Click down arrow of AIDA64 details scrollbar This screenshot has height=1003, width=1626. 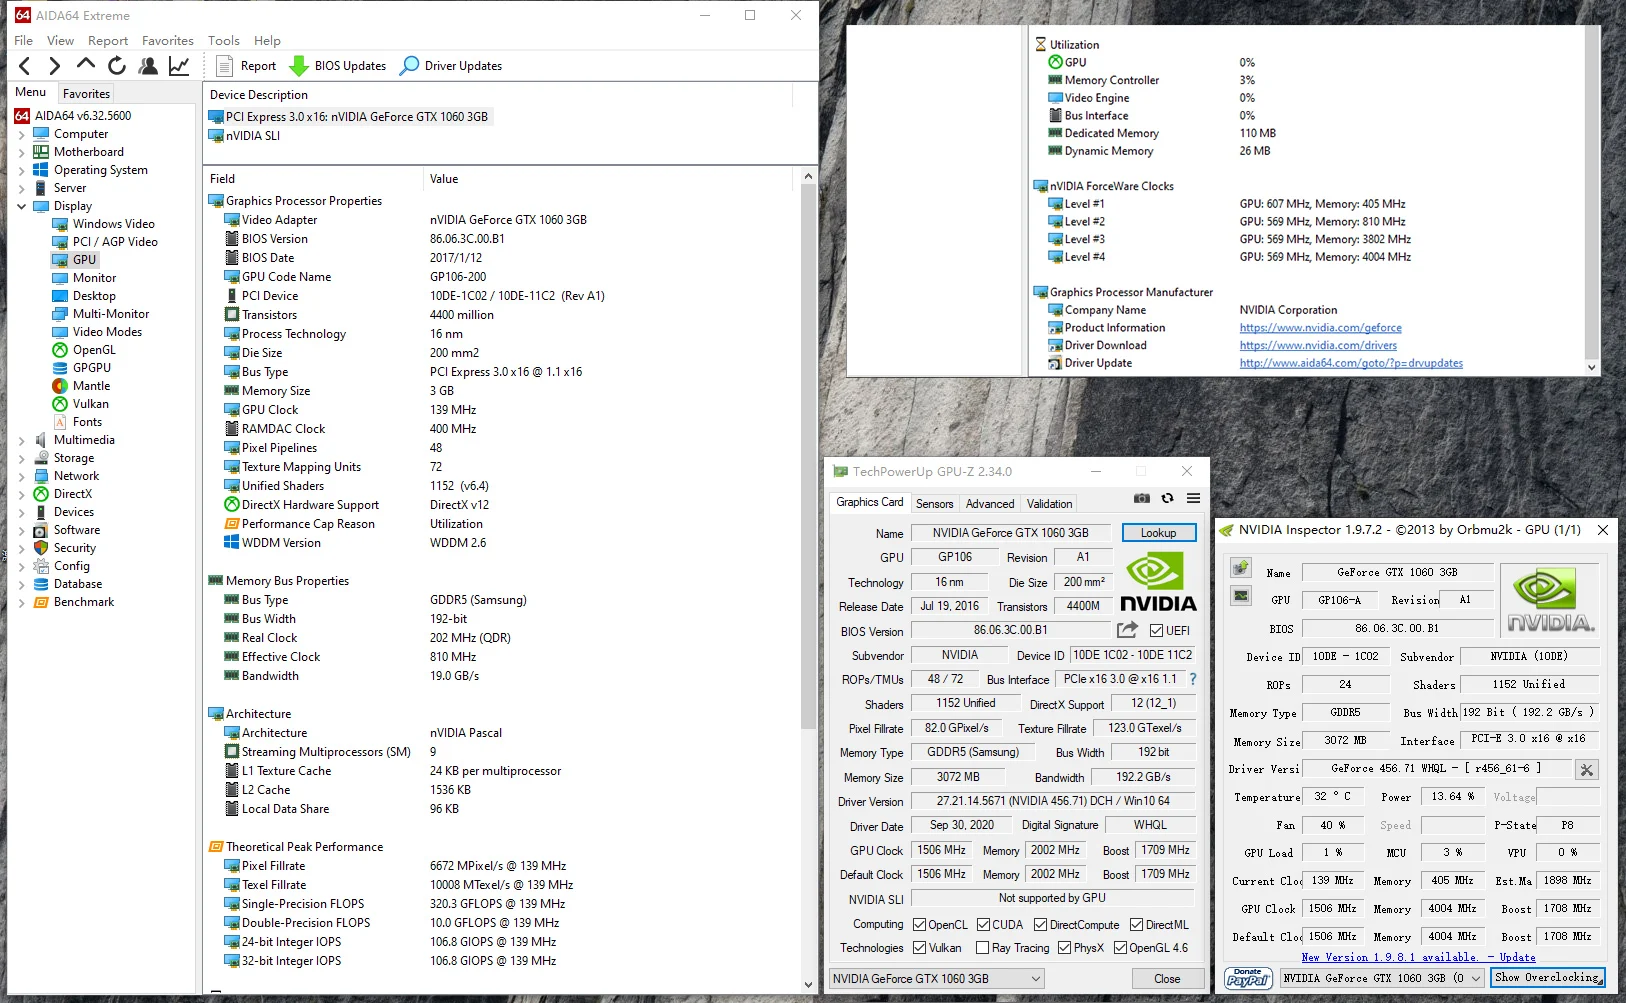[x=808, y=985]
